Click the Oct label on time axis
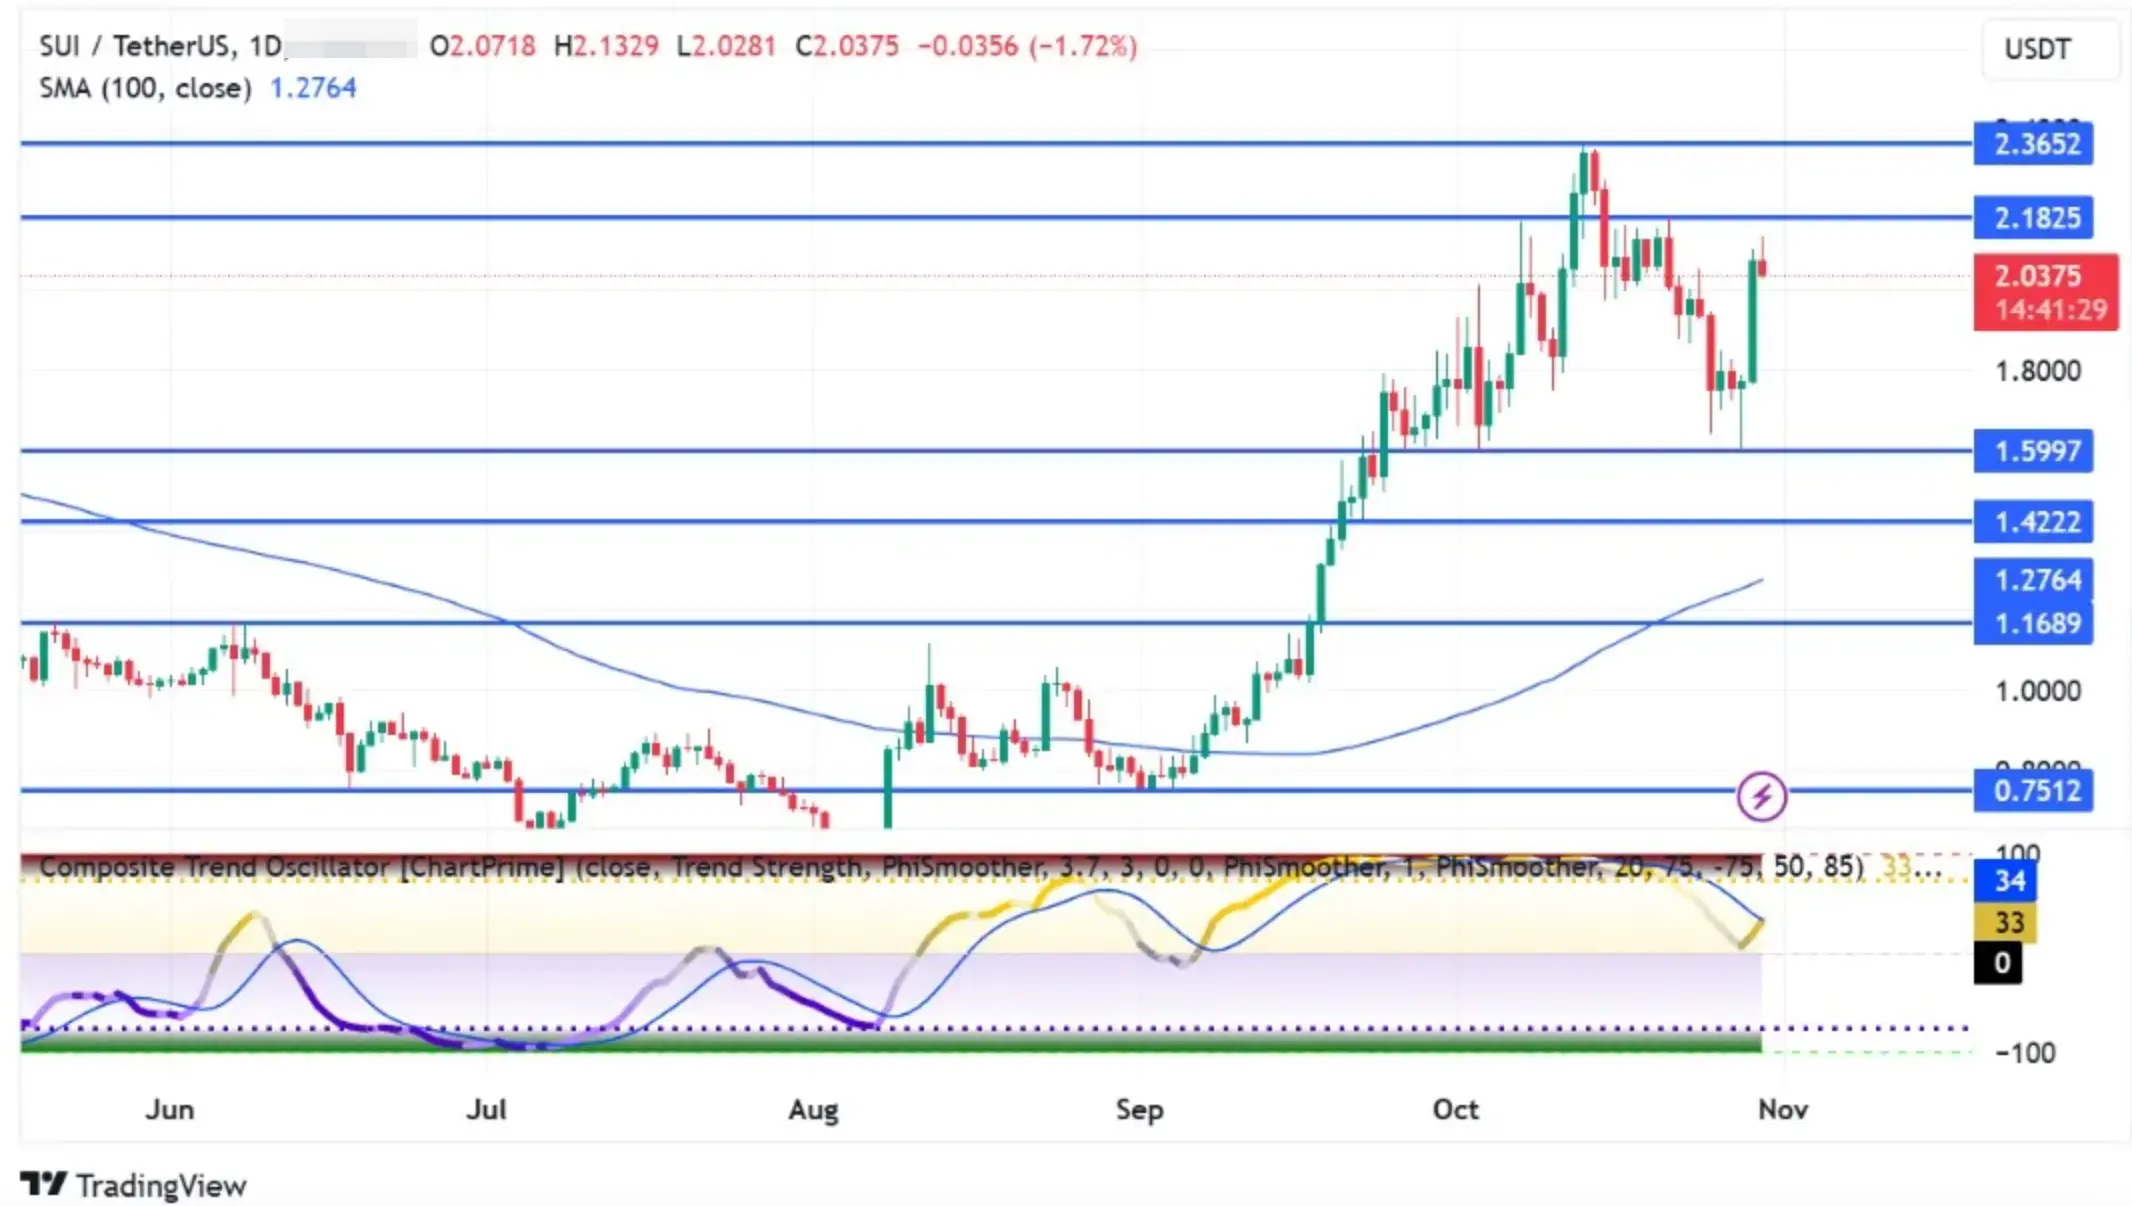 tap(1455, 1110)
